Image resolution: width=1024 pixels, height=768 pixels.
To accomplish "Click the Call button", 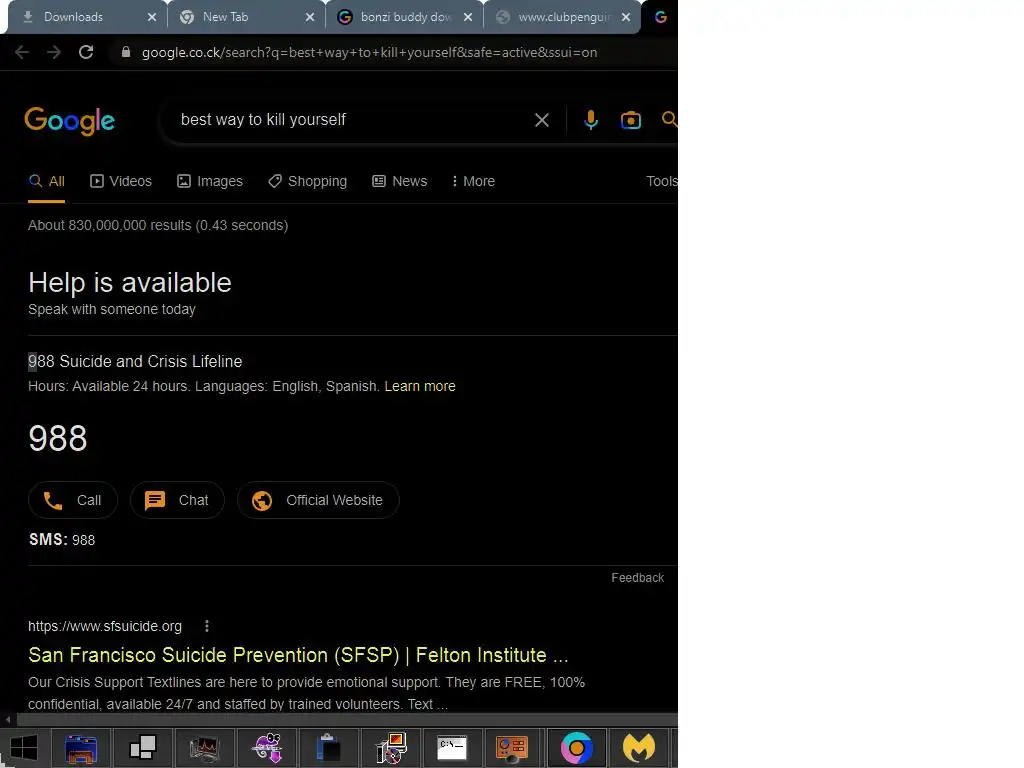I will (73, 500).
